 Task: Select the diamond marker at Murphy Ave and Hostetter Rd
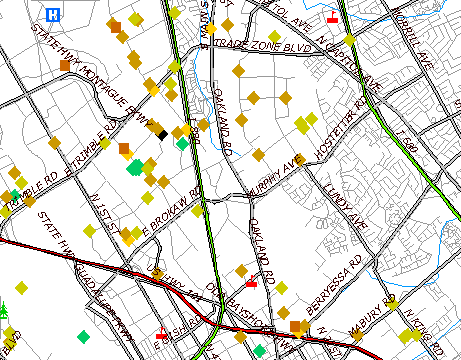coord(300,160)
